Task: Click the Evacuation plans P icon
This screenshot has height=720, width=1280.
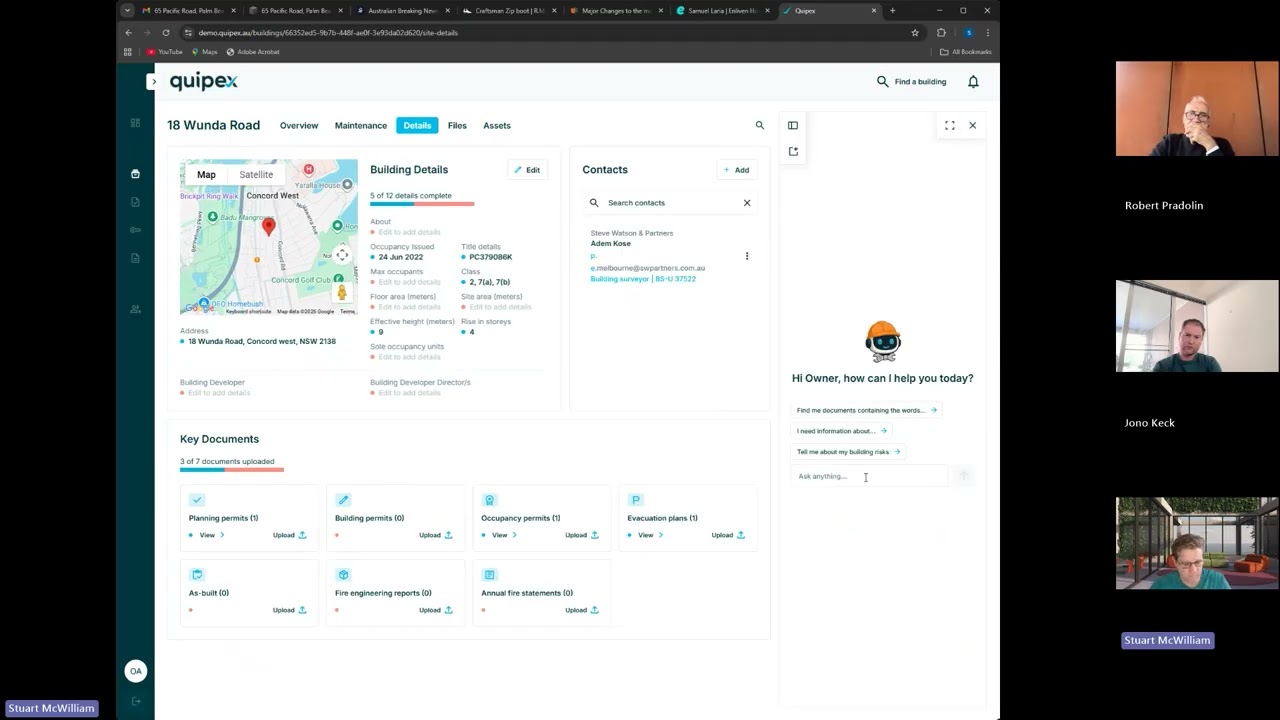Action: coord(635,500)
